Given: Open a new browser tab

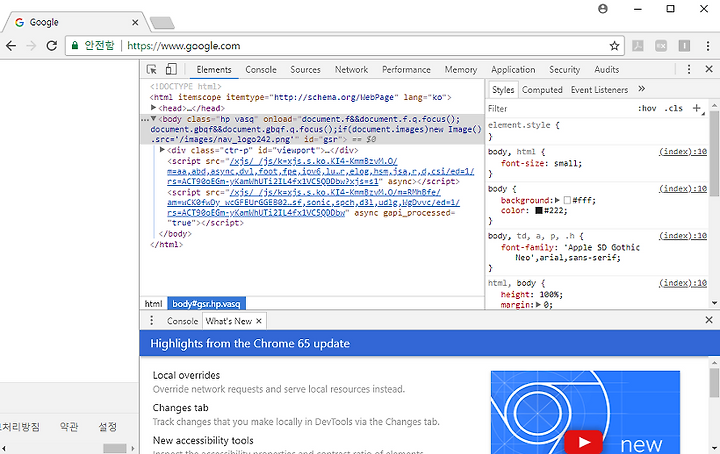Looking at the screenshot, I should (162, 22).
